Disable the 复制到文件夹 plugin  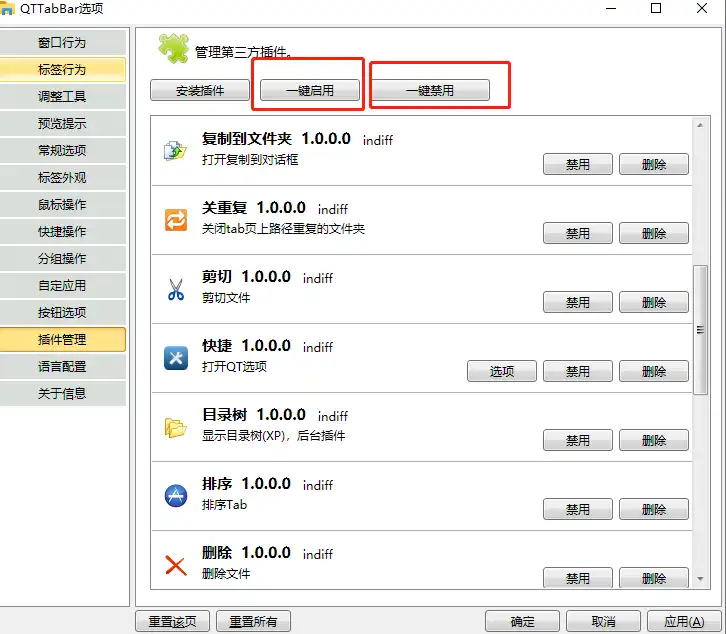tap(578, 164)
